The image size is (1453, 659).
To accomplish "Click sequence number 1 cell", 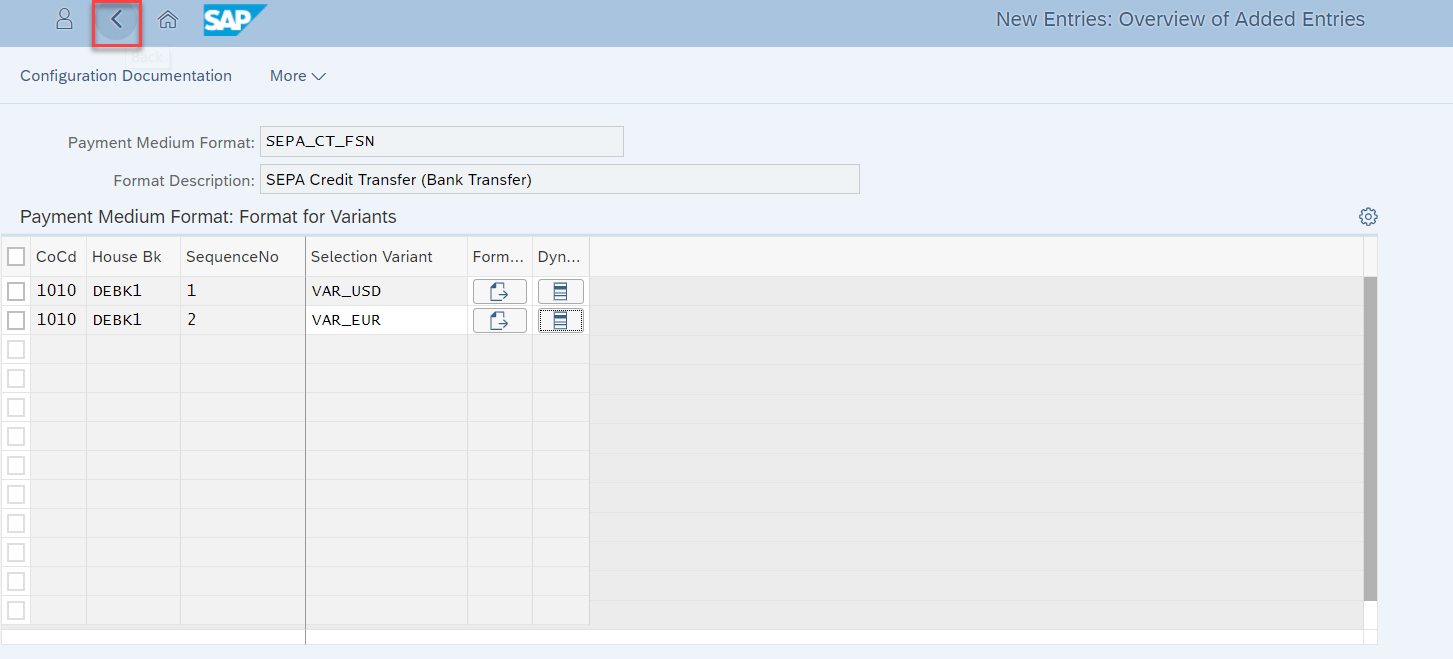I will point(243,291).
